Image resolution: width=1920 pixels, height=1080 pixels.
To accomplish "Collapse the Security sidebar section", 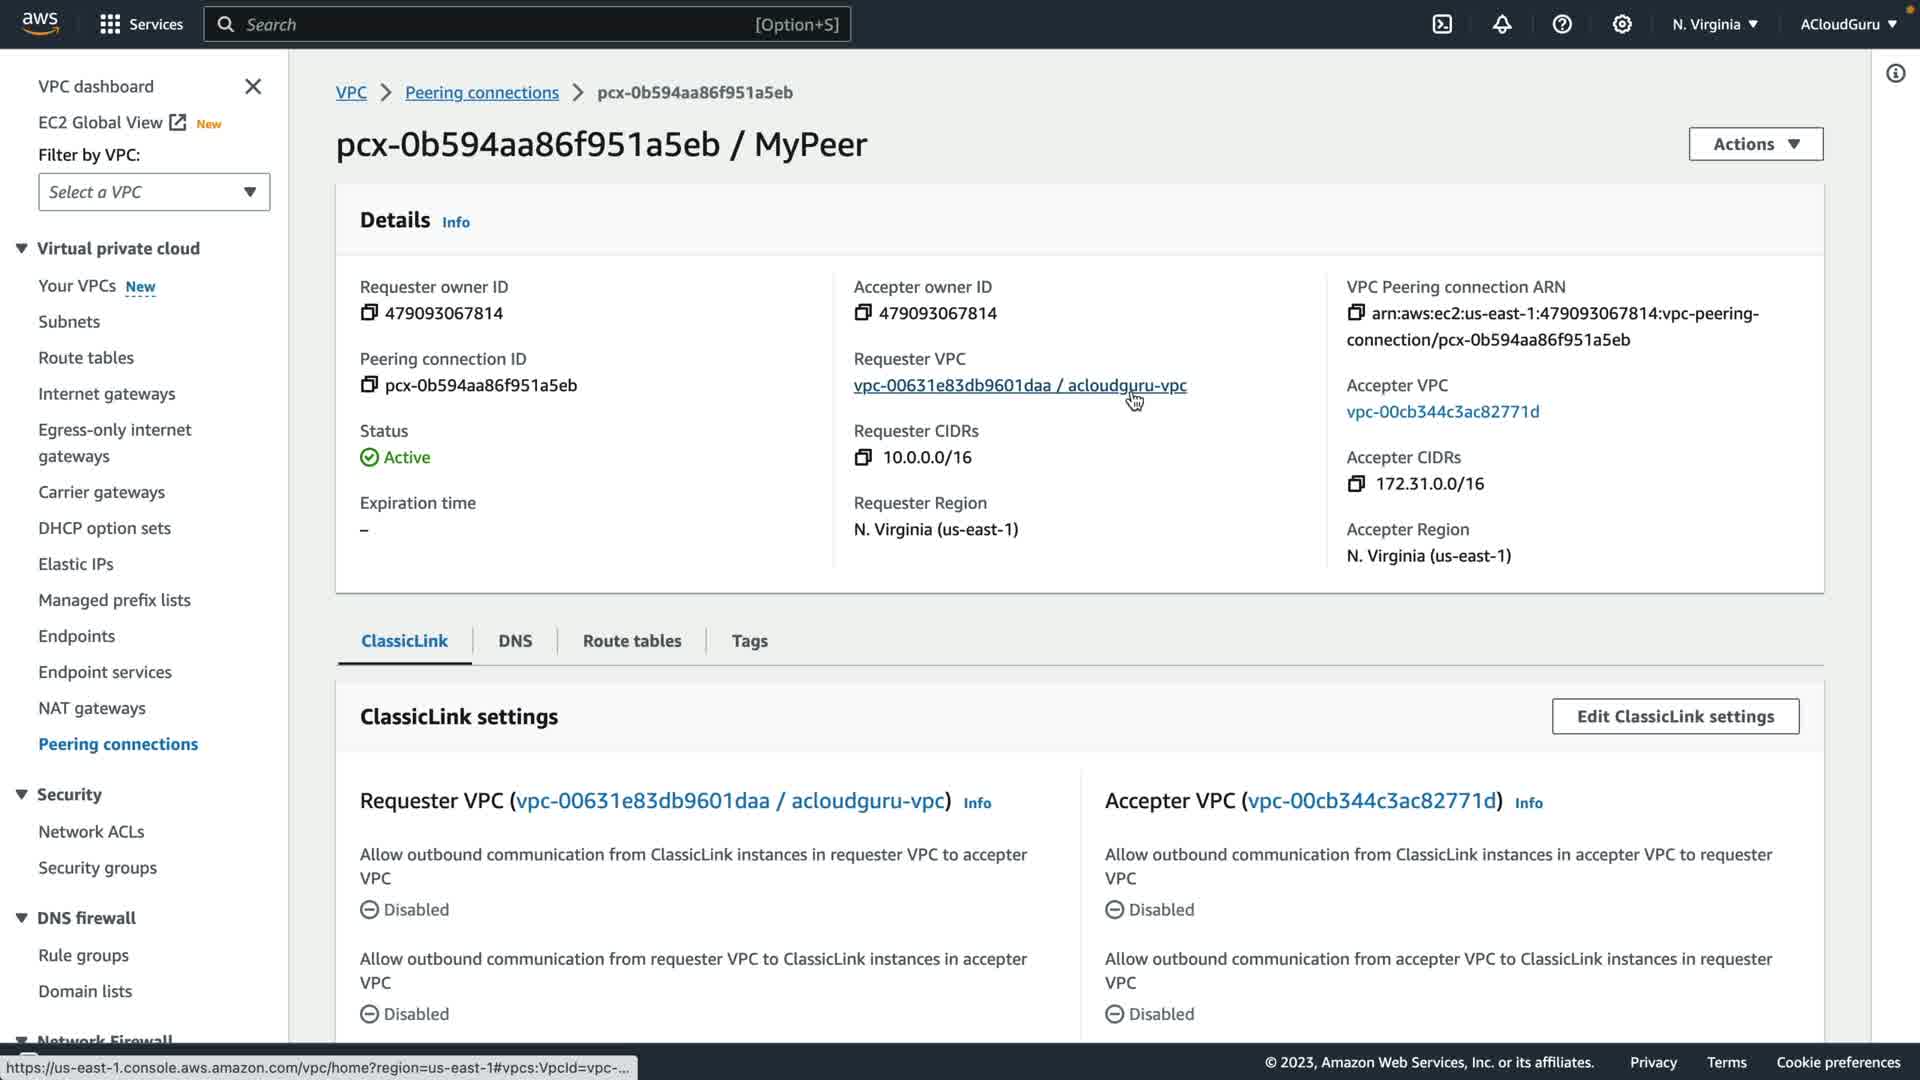I will coord(22,795).
